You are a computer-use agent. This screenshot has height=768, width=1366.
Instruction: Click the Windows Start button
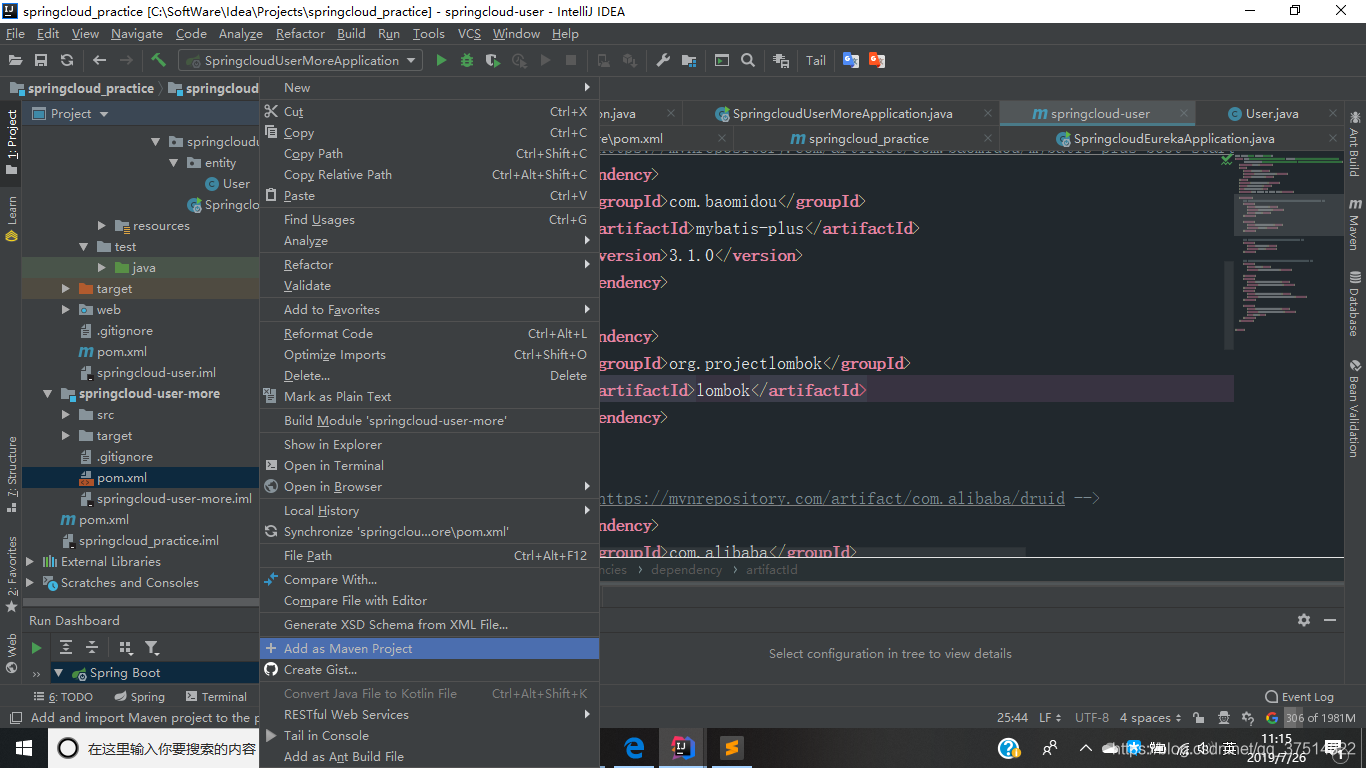pyautogui.click(x=24, y=747)
